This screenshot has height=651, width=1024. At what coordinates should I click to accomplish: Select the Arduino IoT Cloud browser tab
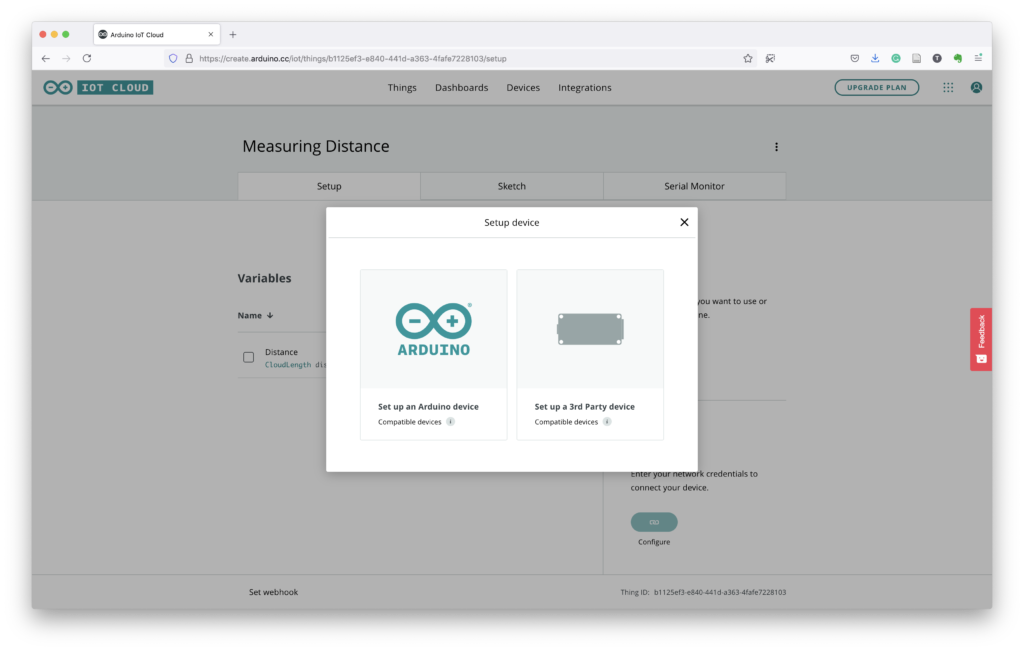[x=157, y=35]
